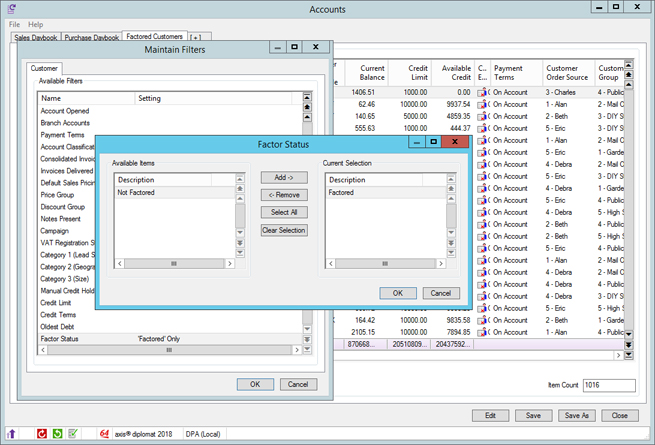Select the Oldest Debt filter row

[170, 327]
